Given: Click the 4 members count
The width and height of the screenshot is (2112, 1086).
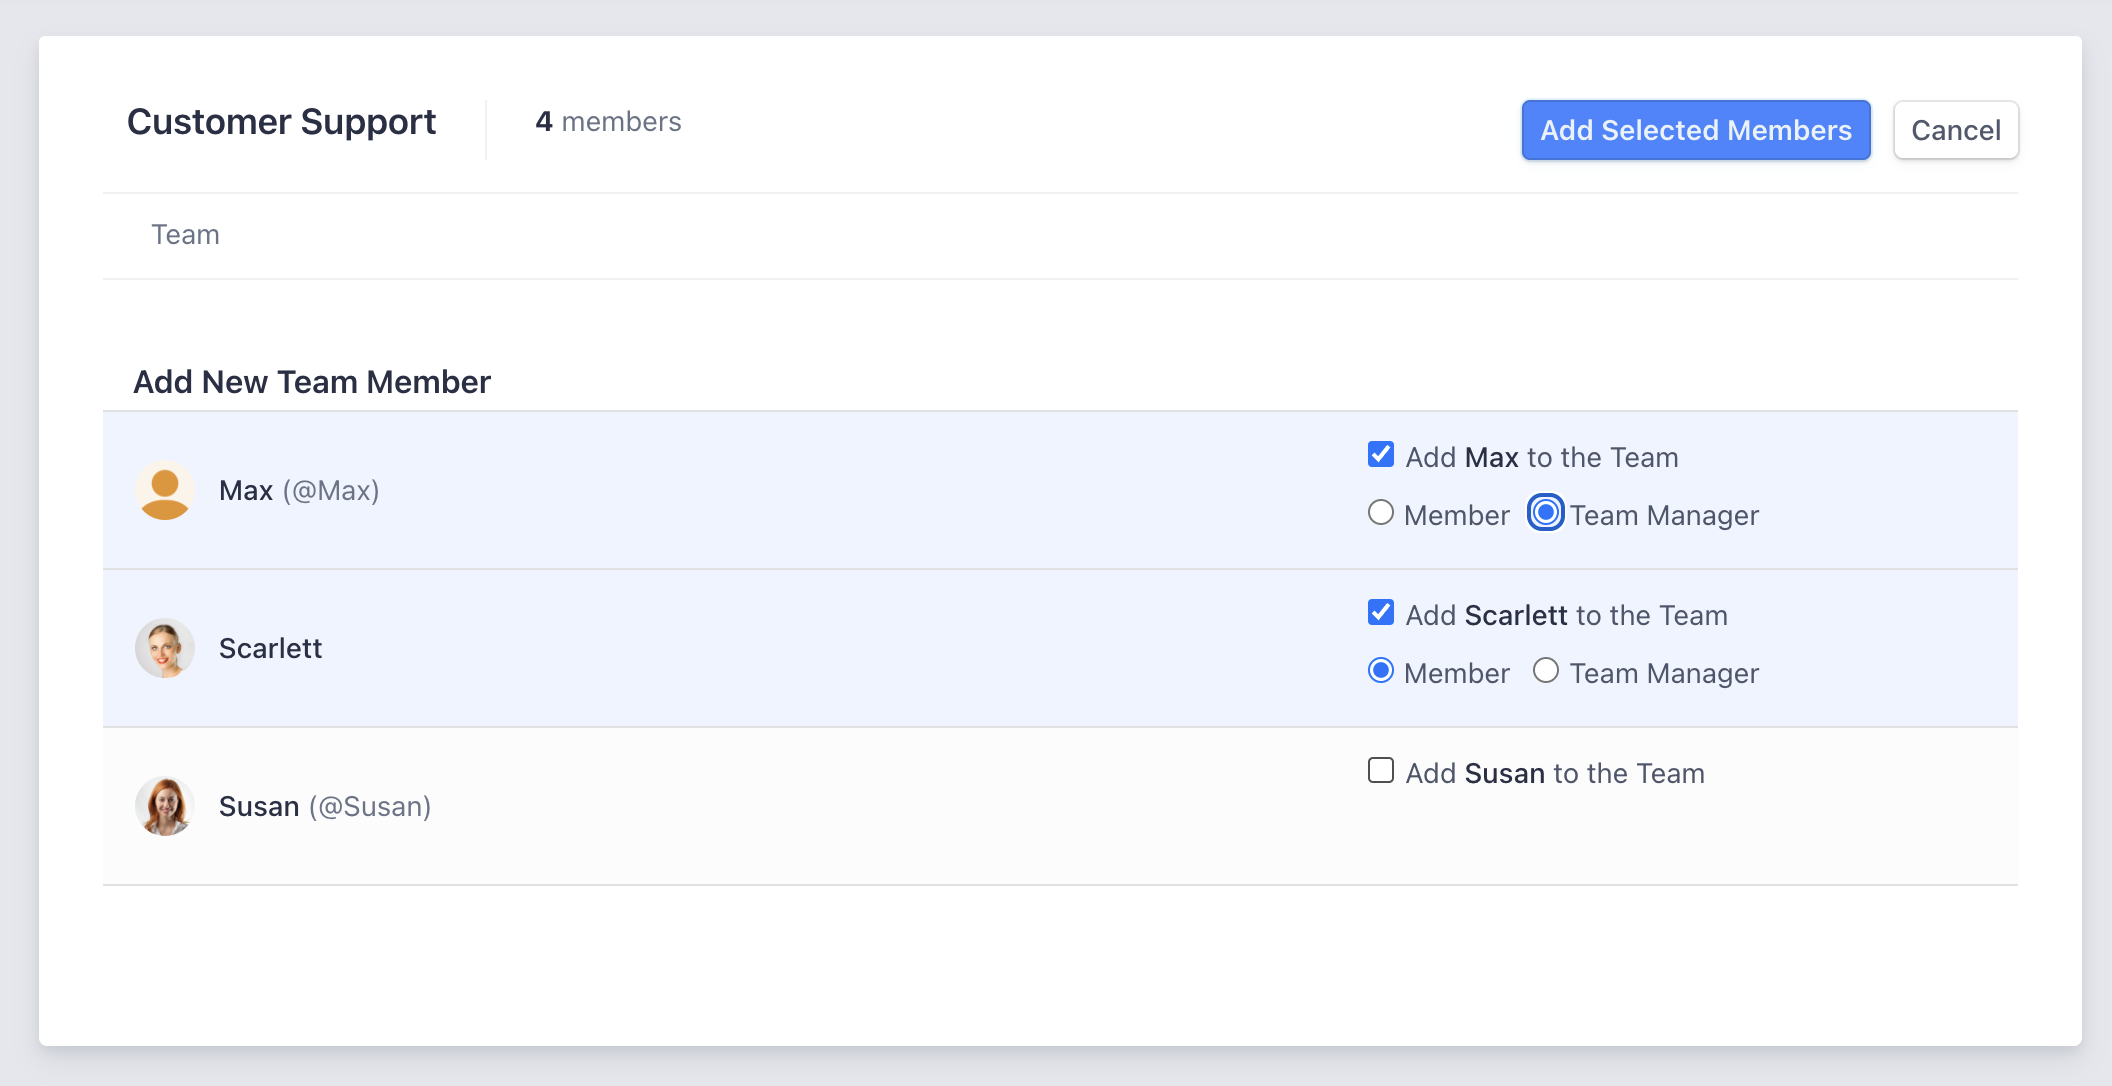Looking at the screenshot, I should [x=608, y=122].
